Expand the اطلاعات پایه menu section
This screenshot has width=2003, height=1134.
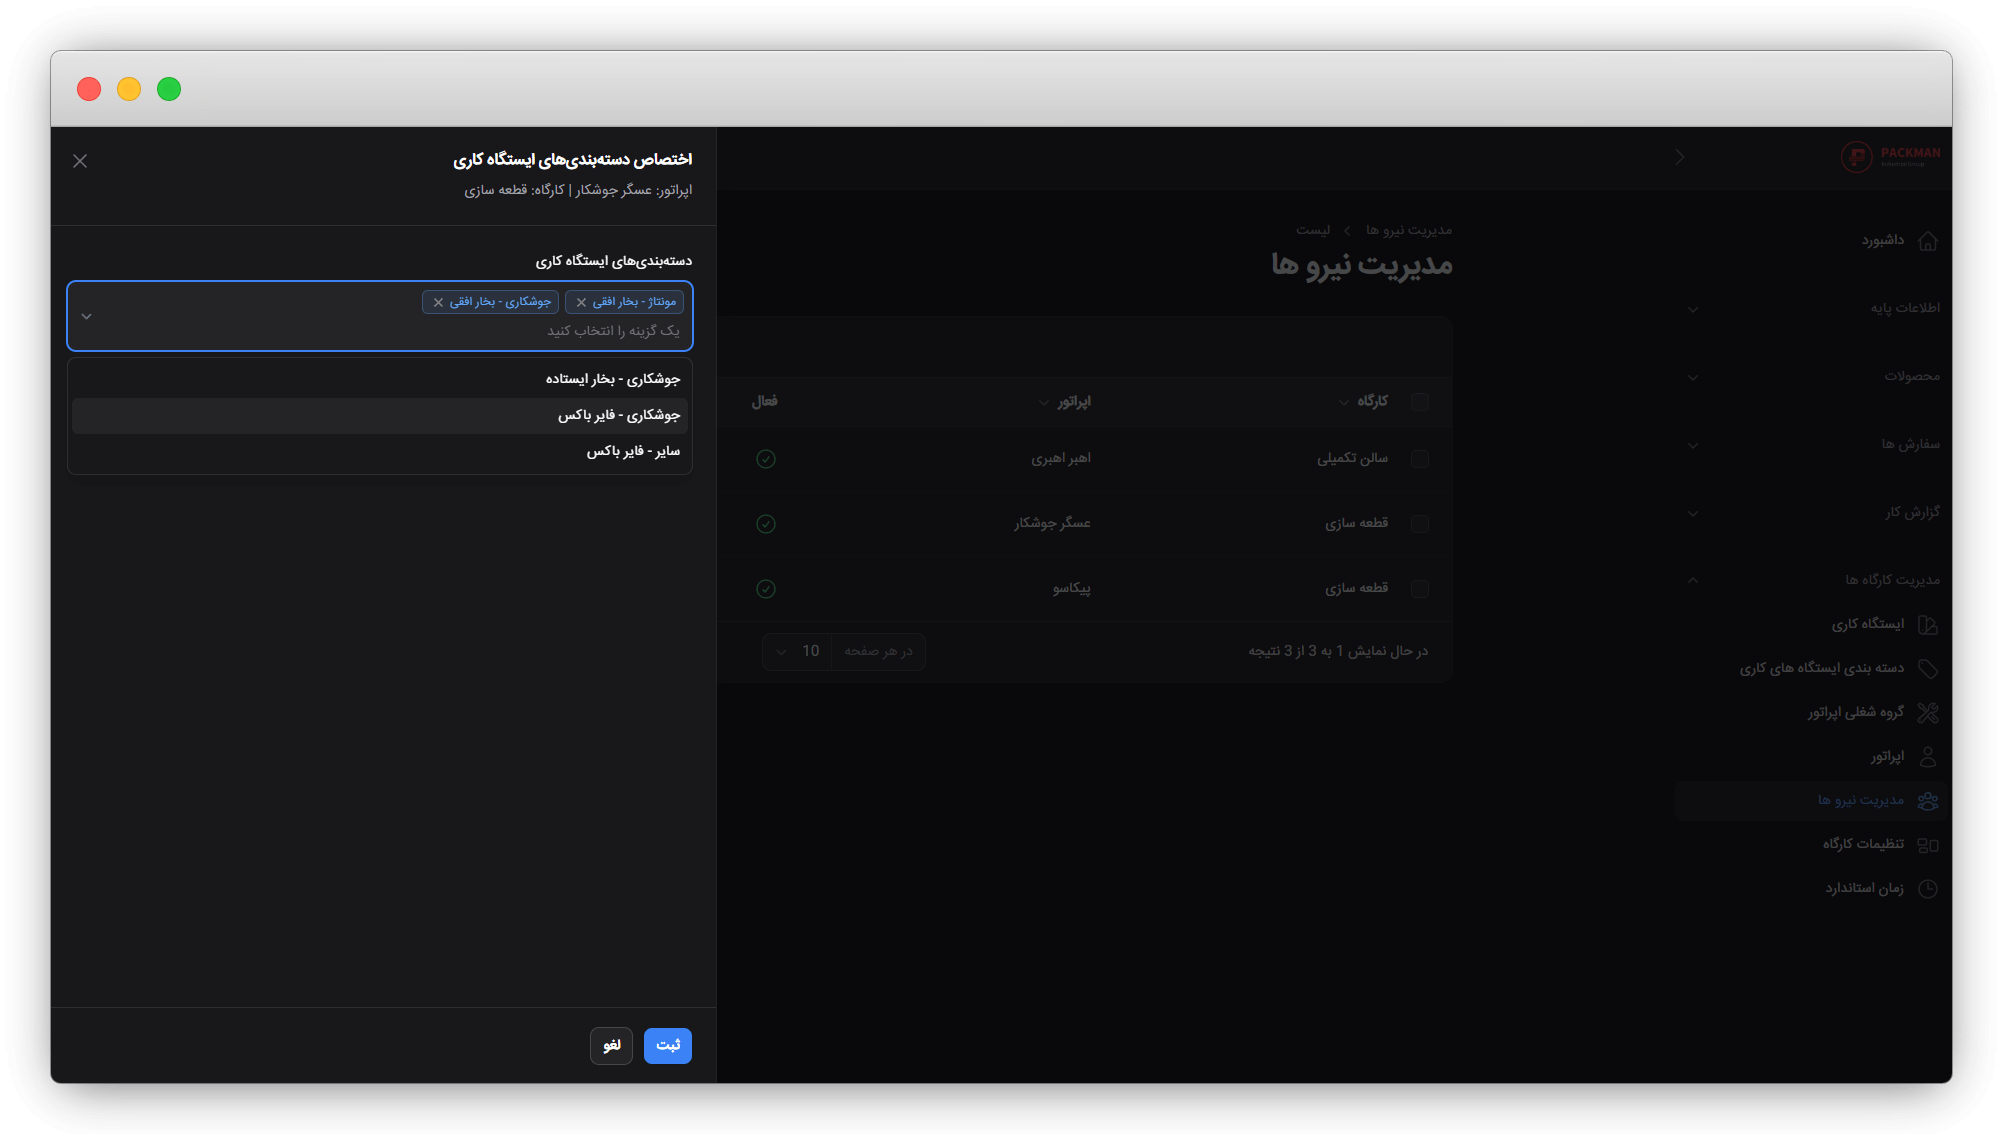click(1904, 308)
